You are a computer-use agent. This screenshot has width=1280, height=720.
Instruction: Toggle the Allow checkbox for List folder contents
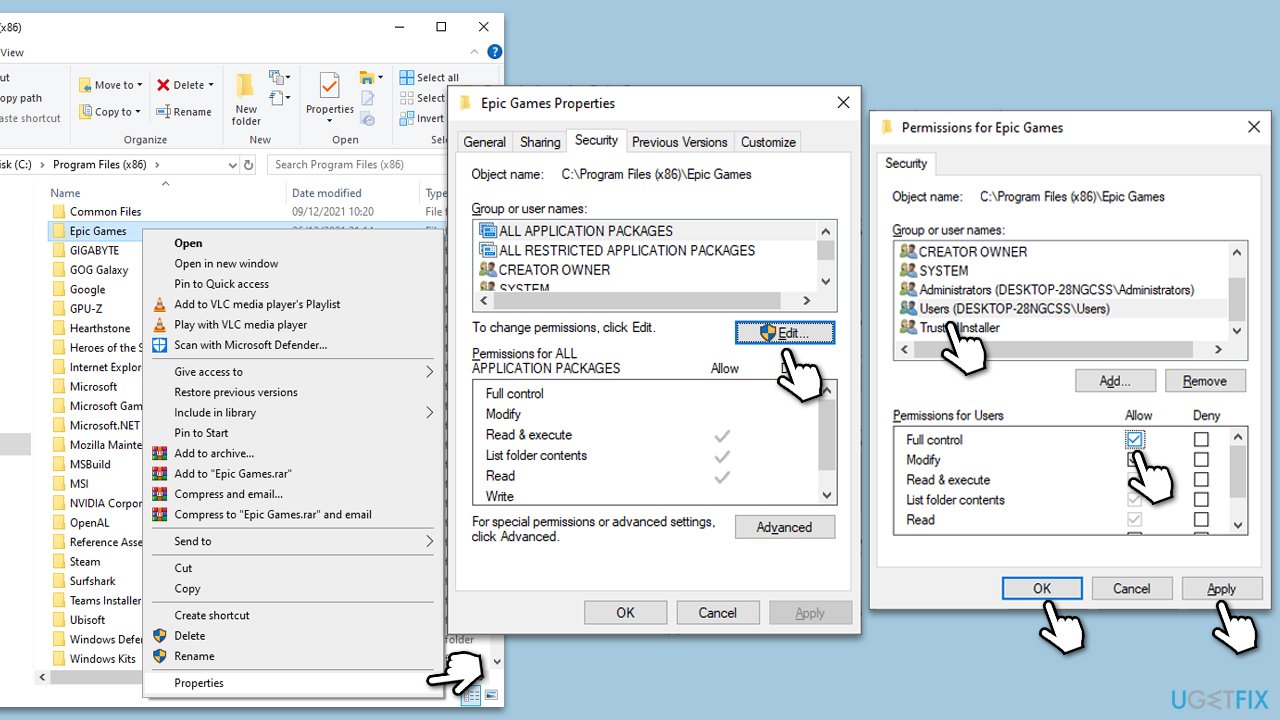[1135, 500]
